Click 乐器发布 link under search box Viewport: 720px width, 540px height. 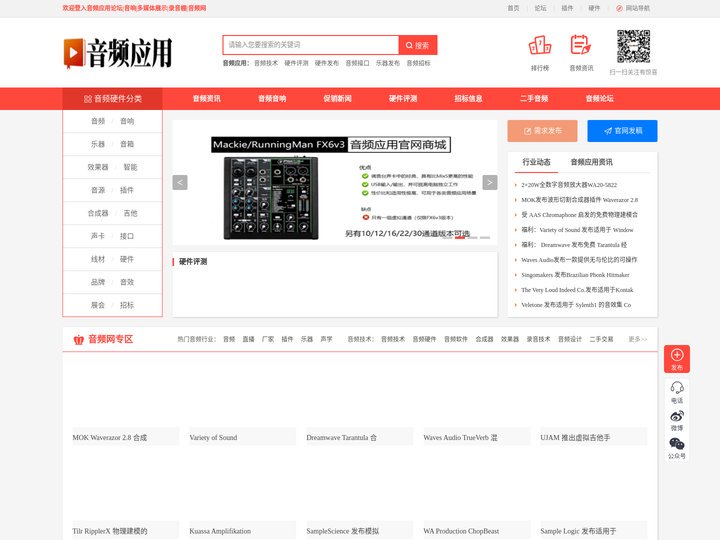point(388,63)
